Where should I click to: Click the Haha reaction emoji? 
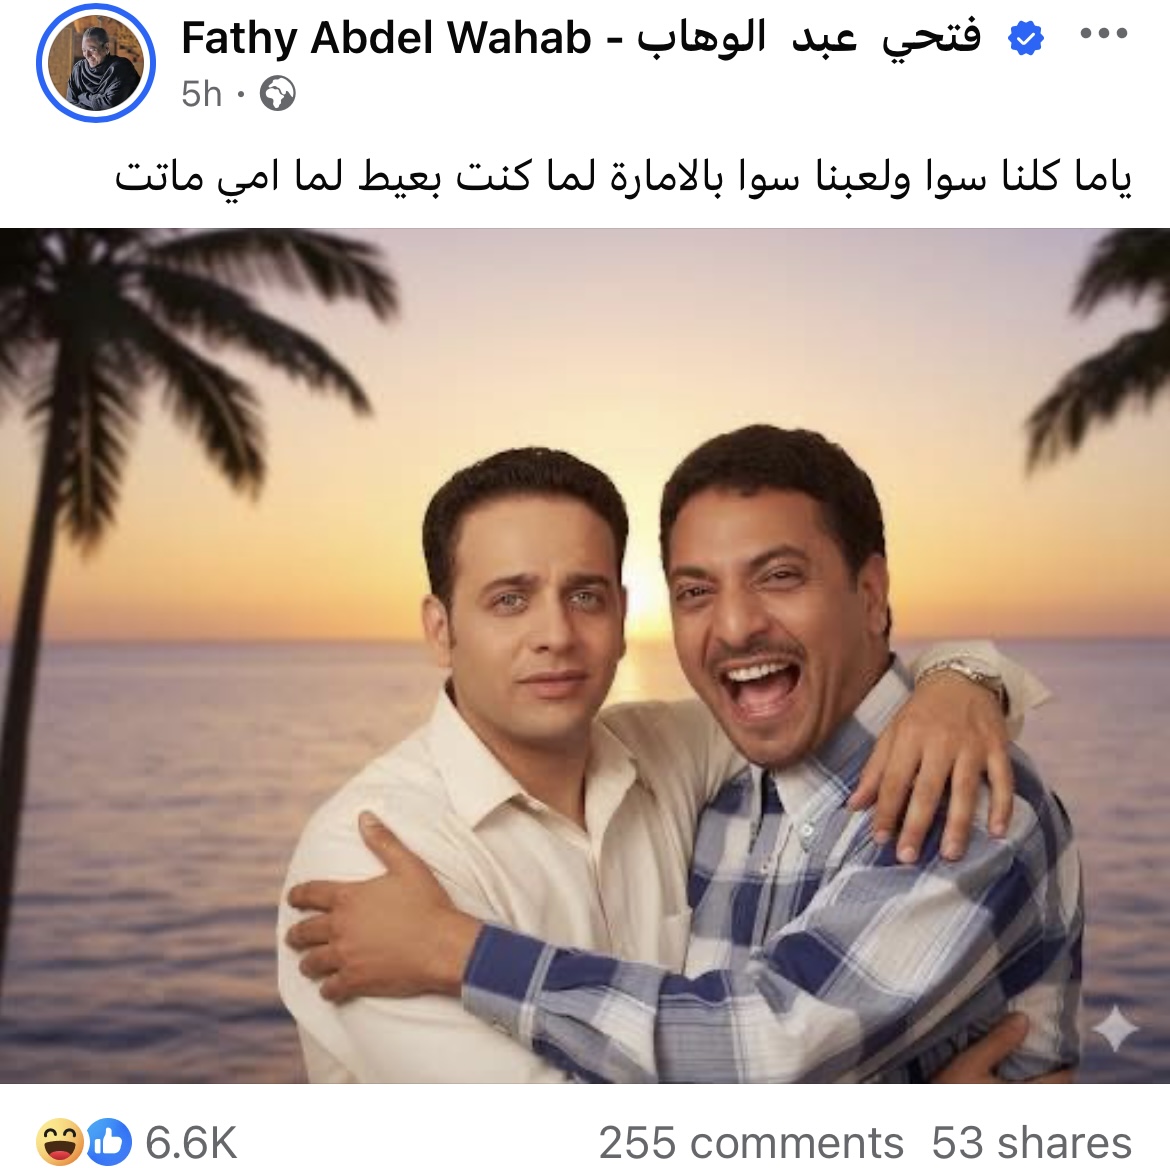[60, 1142]
